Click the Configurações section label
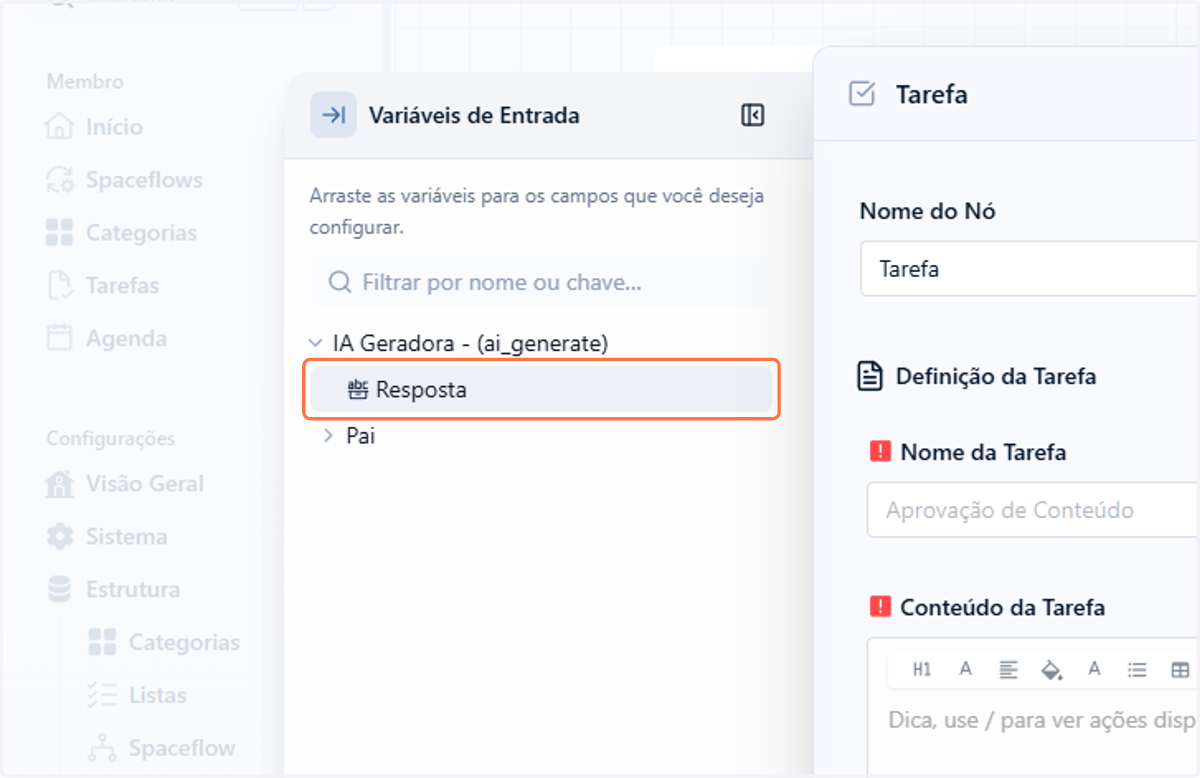Screen dimensions: 1200x778 pos(110,439)
